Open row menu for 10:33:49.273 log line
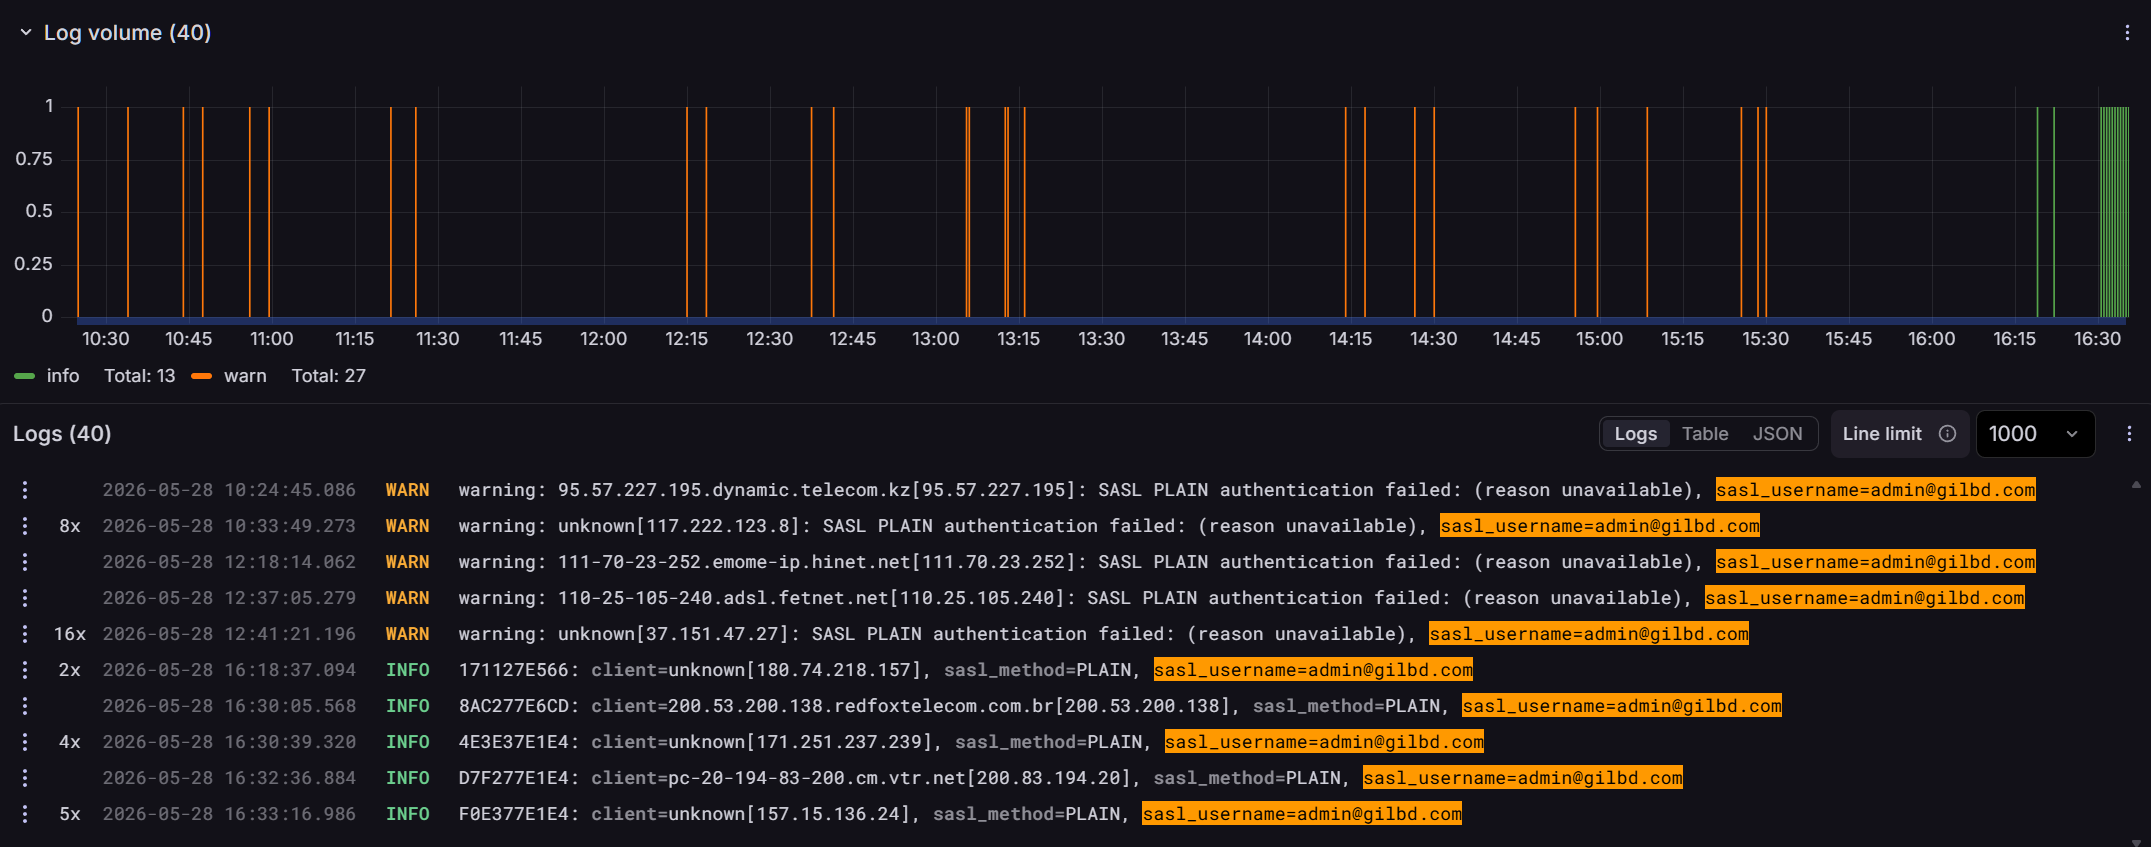Image resolution: width=2151 pixels, height=847 pixels. pos(25,526)
